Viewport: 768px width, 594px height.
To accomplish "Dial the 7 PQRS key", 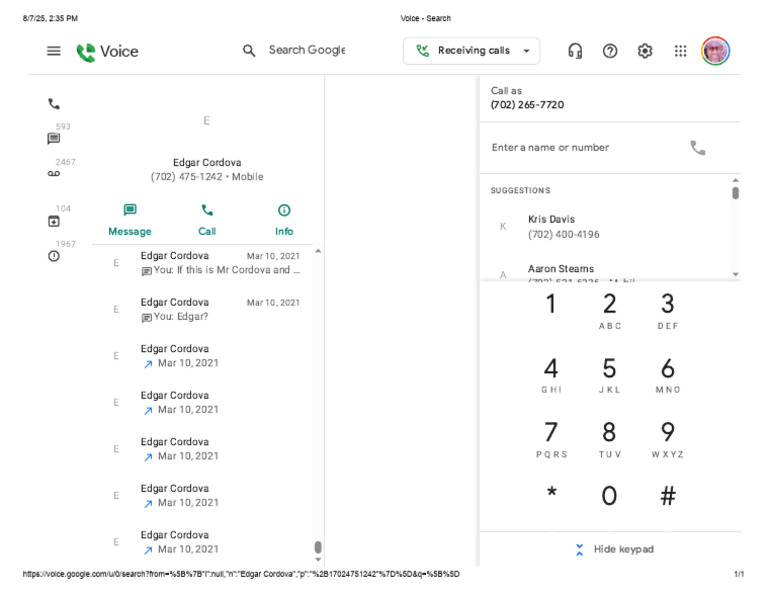I will (x=551, y=439).
